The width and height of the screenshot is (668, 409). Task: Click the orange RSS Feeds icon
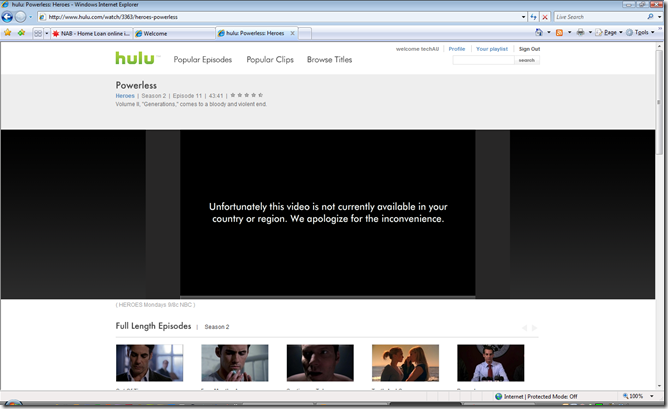559,32
